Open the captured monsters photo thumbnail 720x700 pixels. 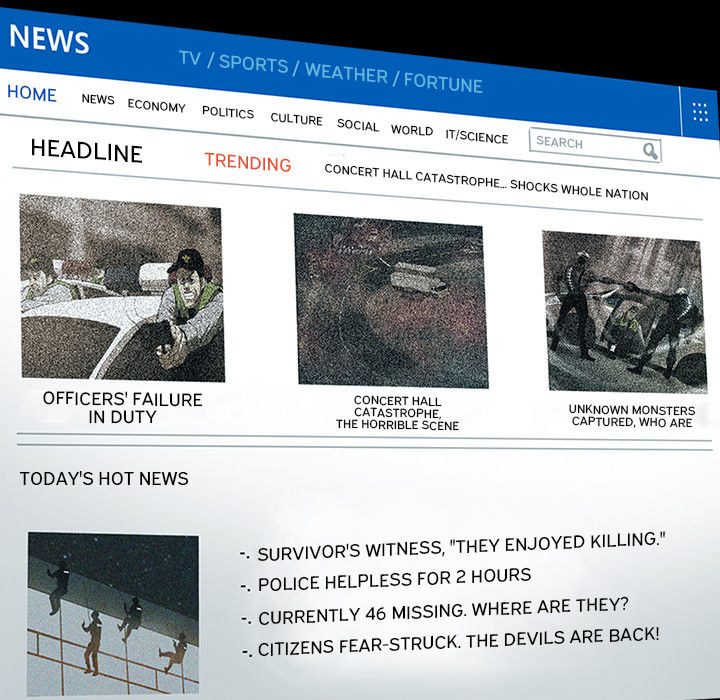point(624,312)
